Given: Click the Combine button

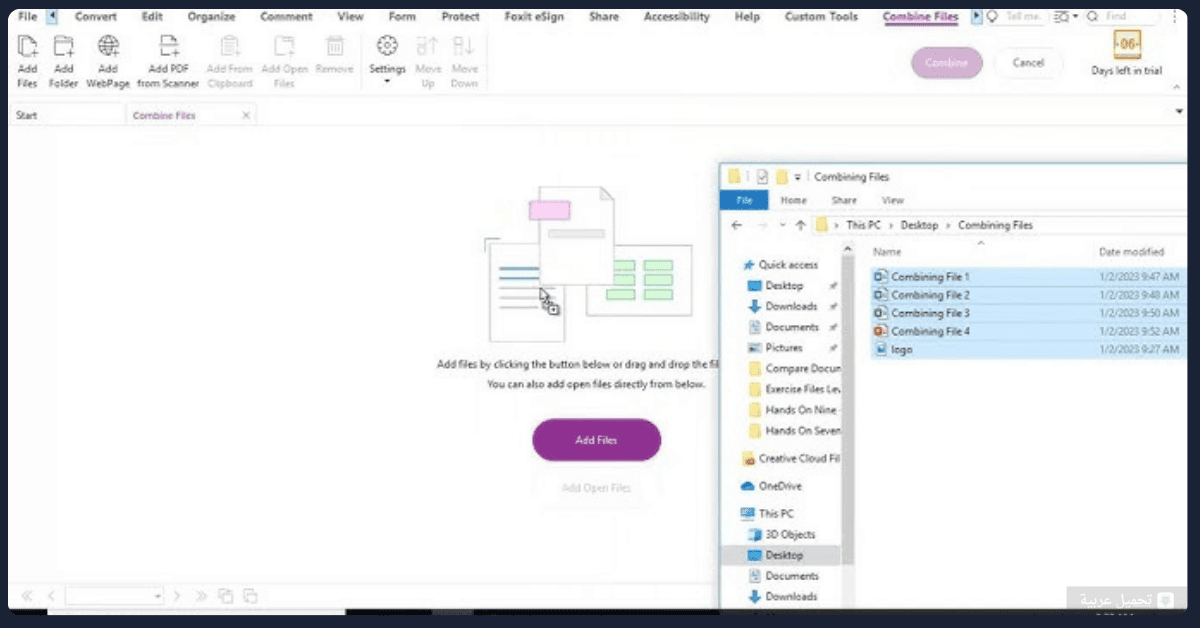Looking at the screenshot, I should tap(946, 62).
